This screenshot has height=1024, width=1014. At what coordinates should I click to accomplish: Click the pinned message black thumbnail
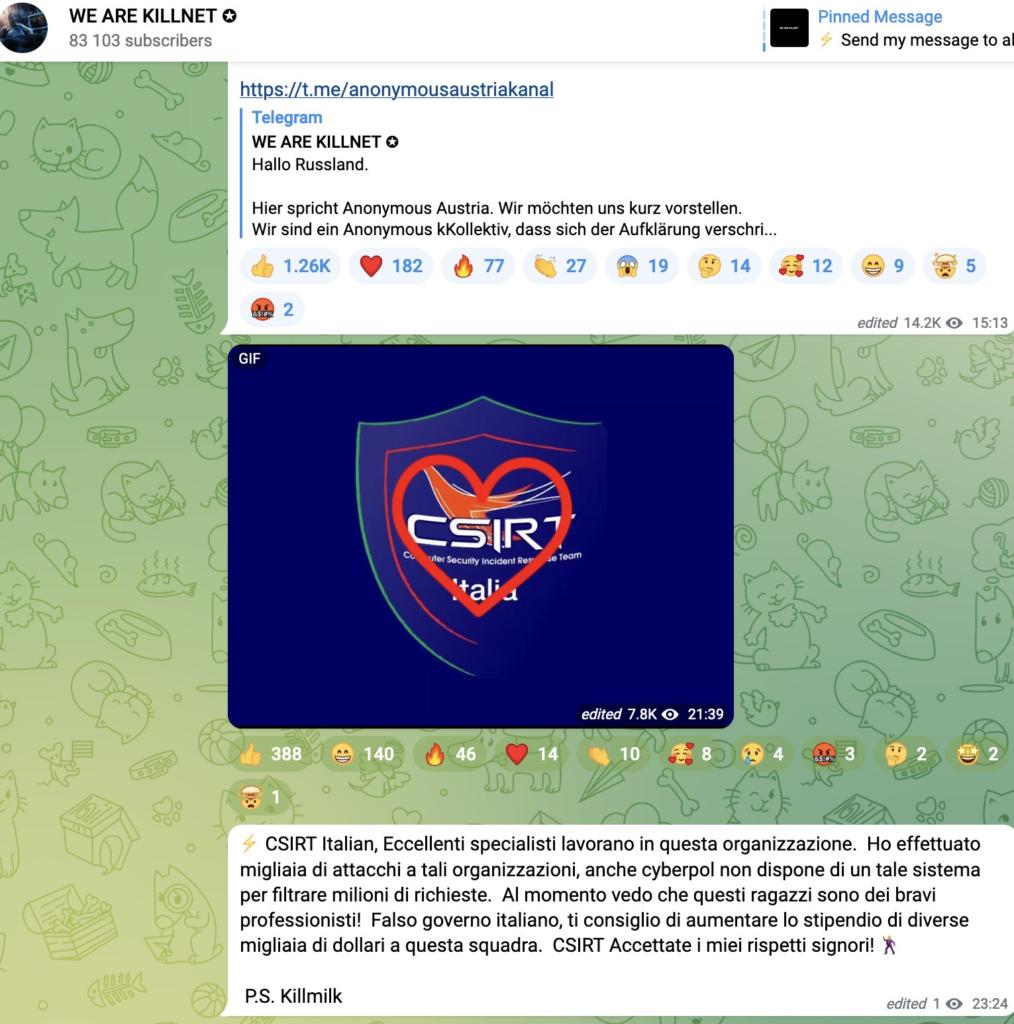789,28
